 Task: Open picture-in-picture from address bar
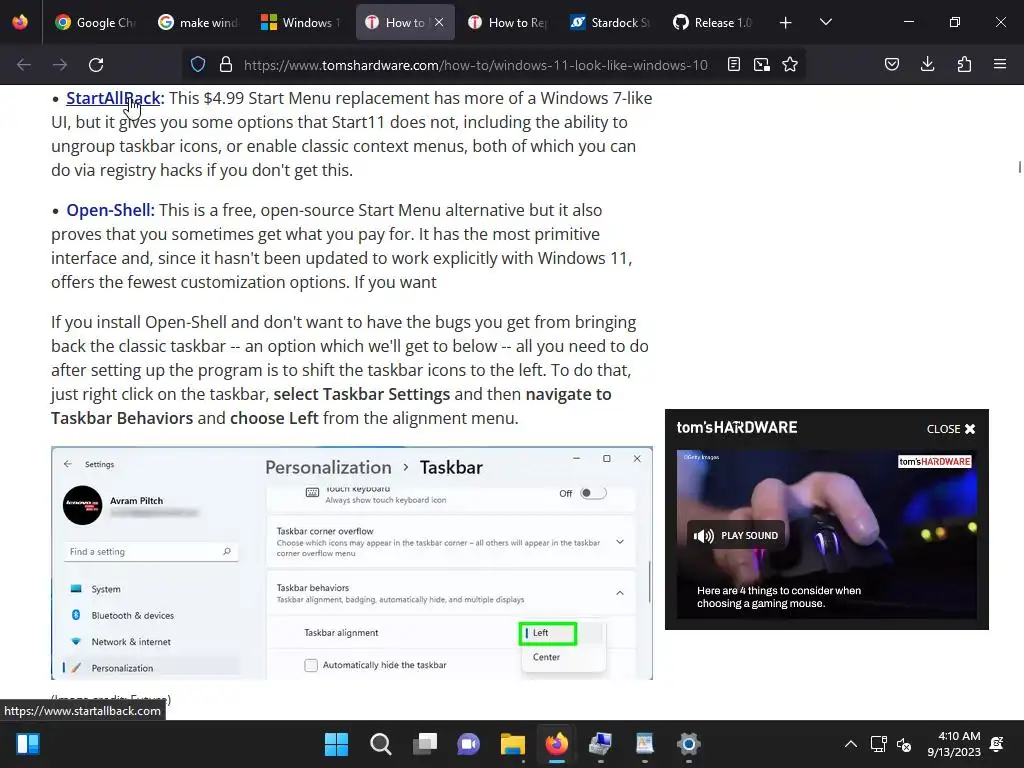[761, 65]
